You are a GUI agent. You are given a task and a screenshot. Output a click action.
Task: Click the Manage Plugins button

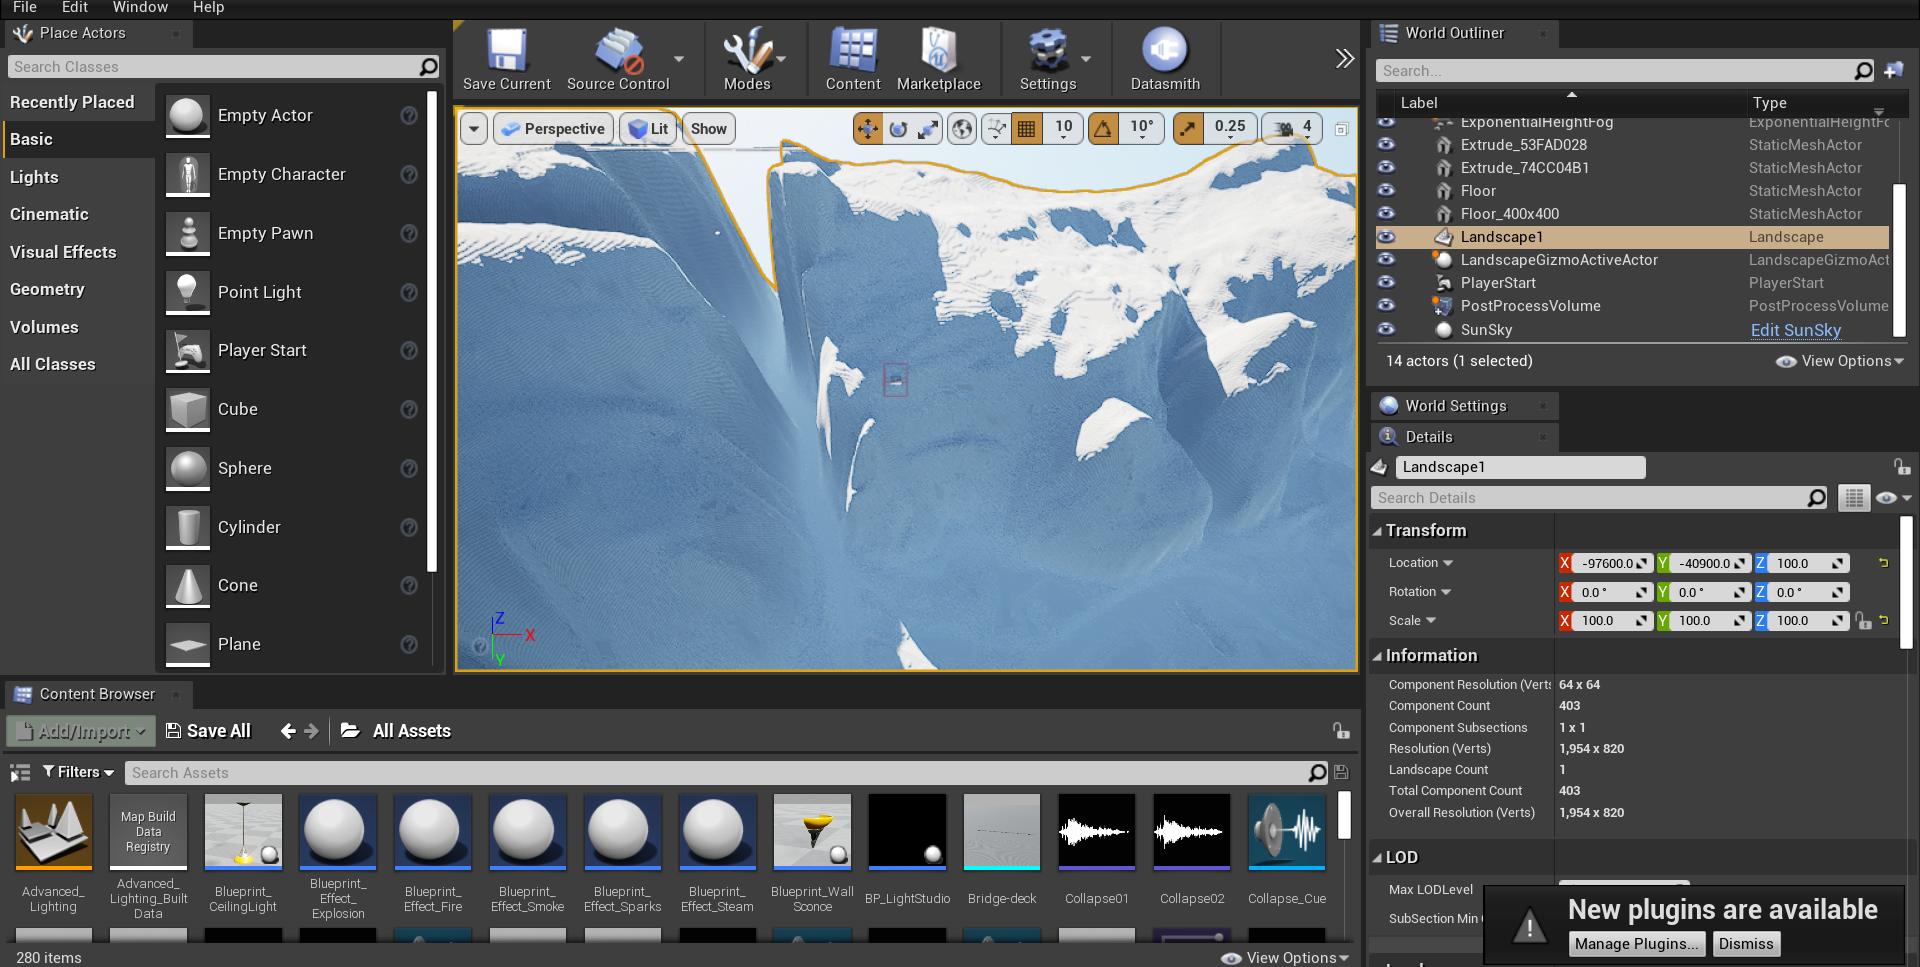click(1635, 944)
